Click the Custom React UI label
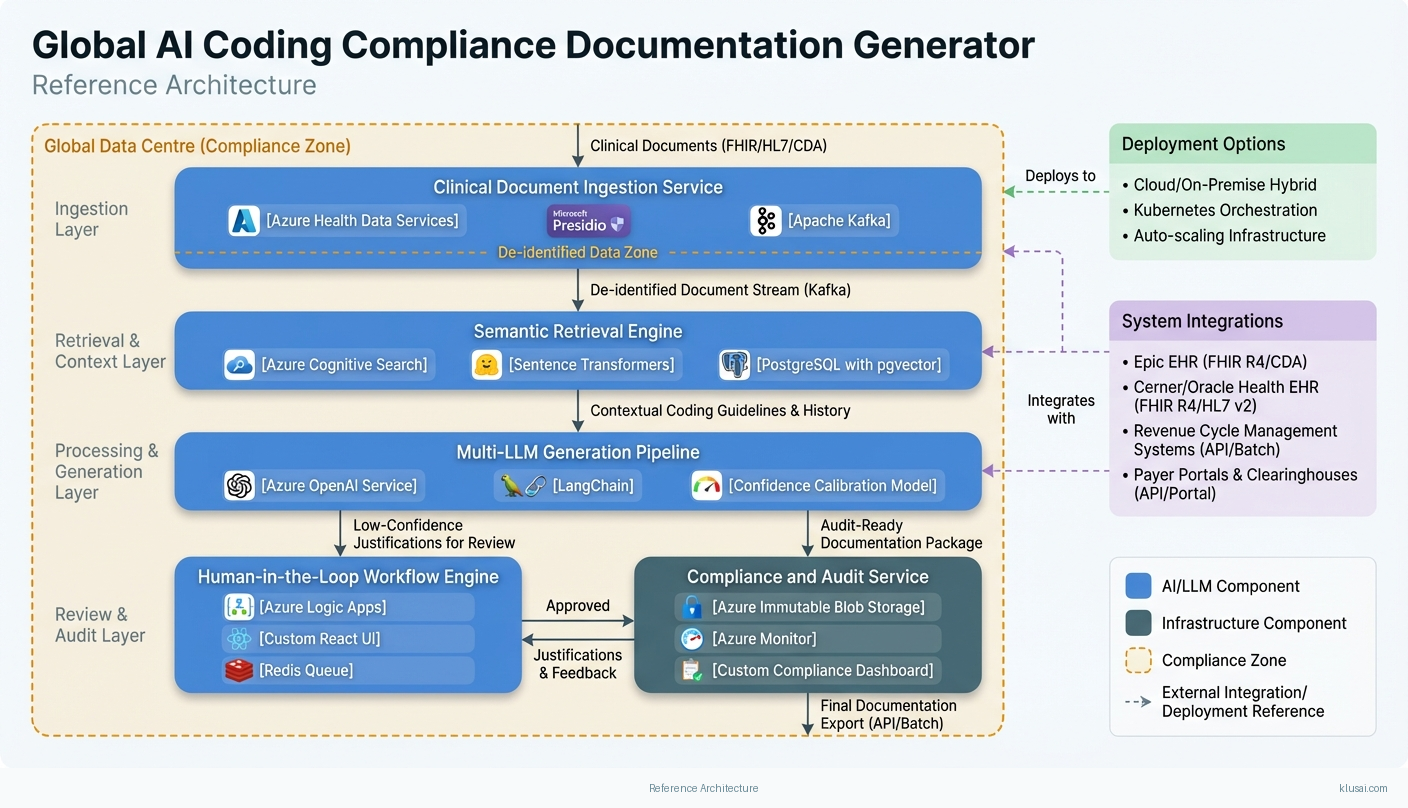The image size is (1408, 808). (319, 639)
